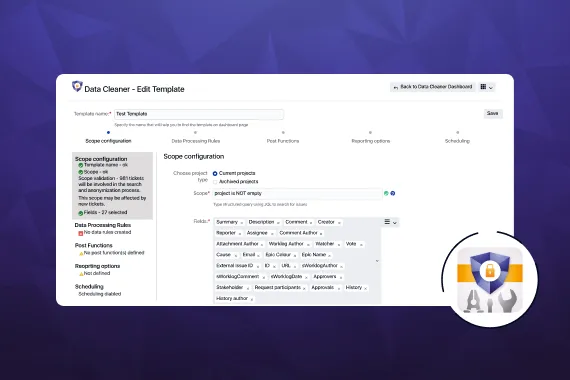Open Scheduling in the sidebar

click(89, 287)
